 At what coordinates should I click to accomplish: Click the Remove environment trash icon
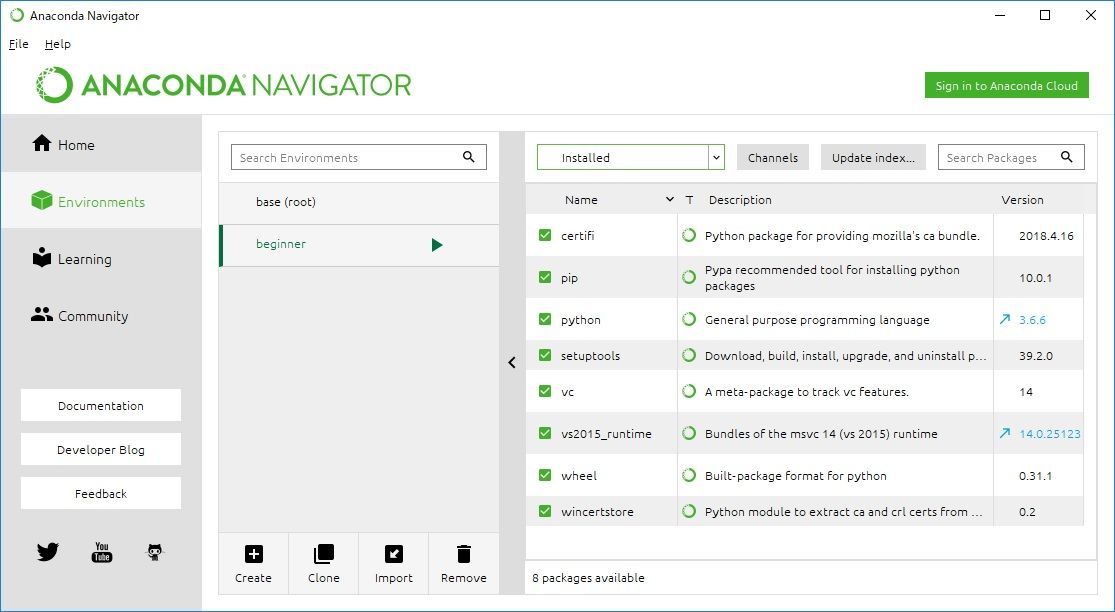tap(464, 554)
